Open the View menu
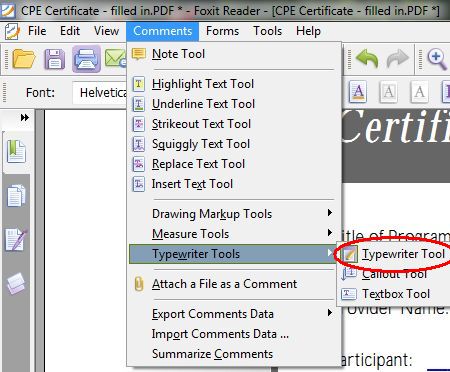Image resolution: width=450 pixels, height=372 pixels. [x=106, y=31]
